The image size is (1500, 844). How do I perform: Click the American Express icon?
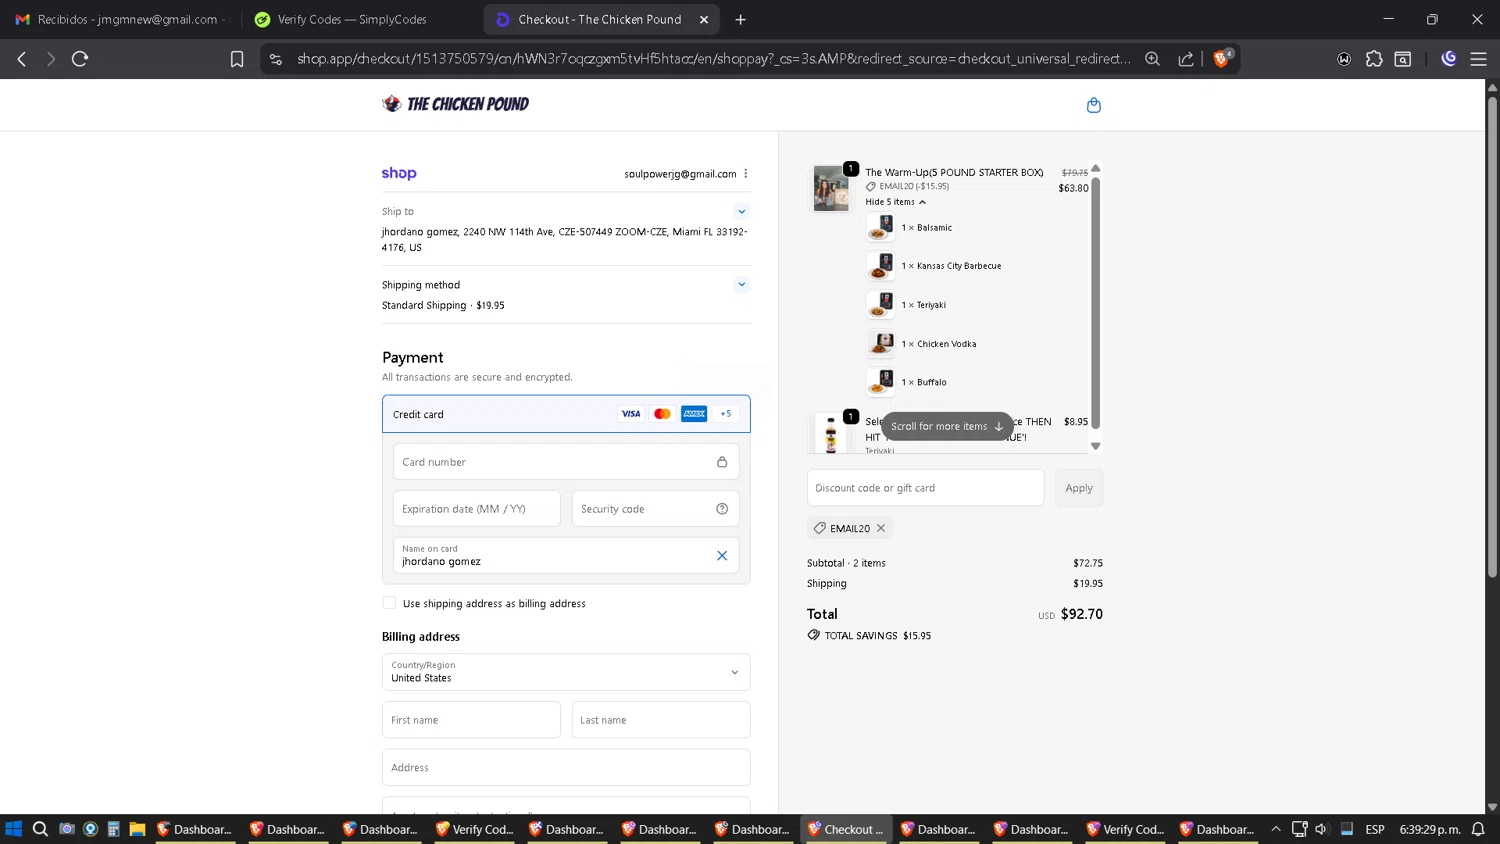point(694,414)
